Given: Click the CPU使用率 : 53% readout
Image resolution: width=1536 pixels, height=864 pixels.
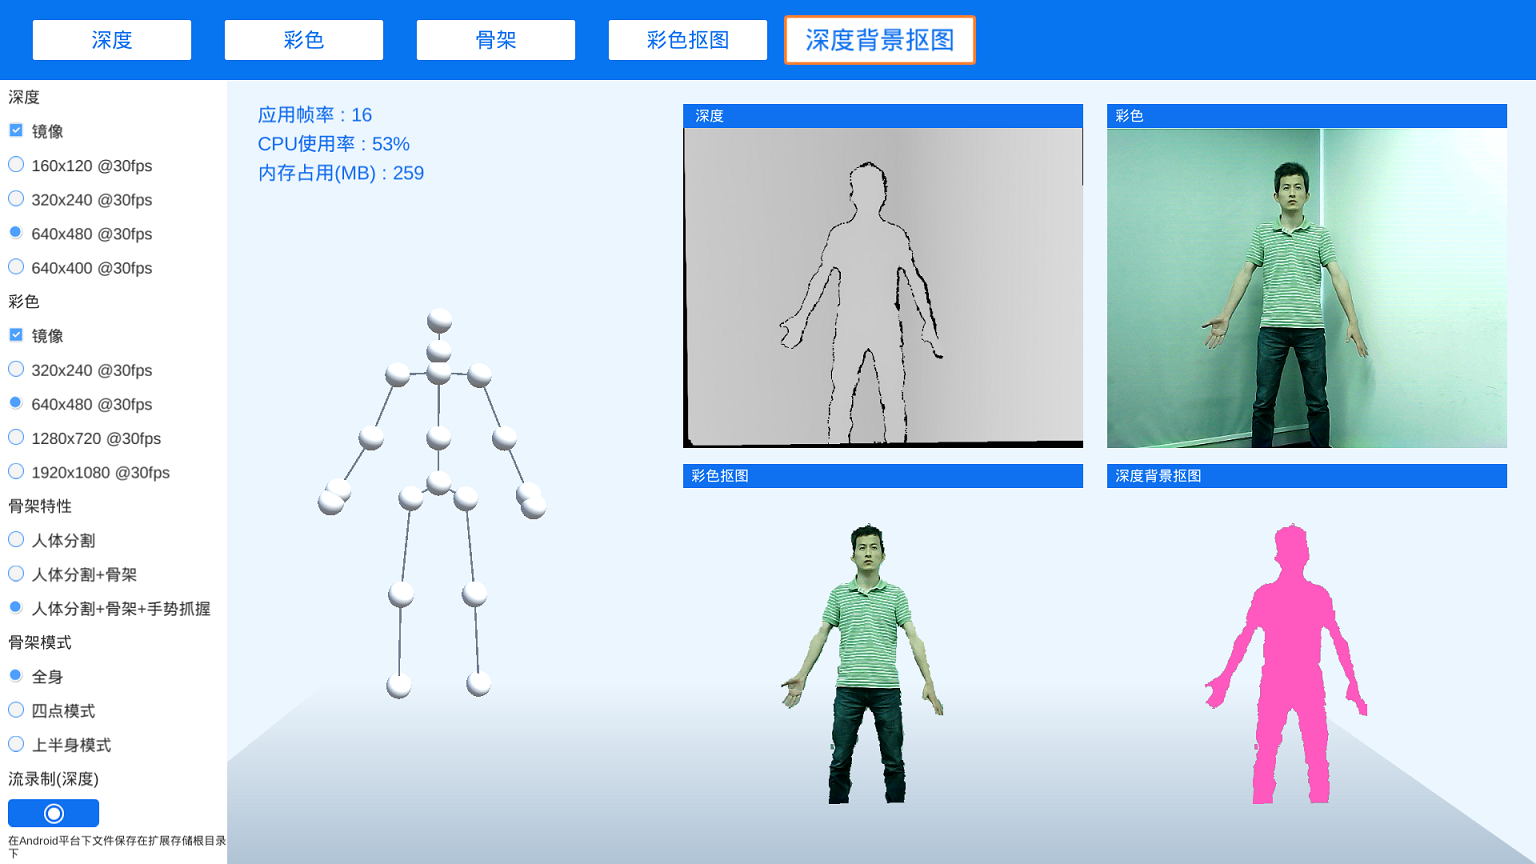Looking at the screenshot, I should [x=334, y=144].
